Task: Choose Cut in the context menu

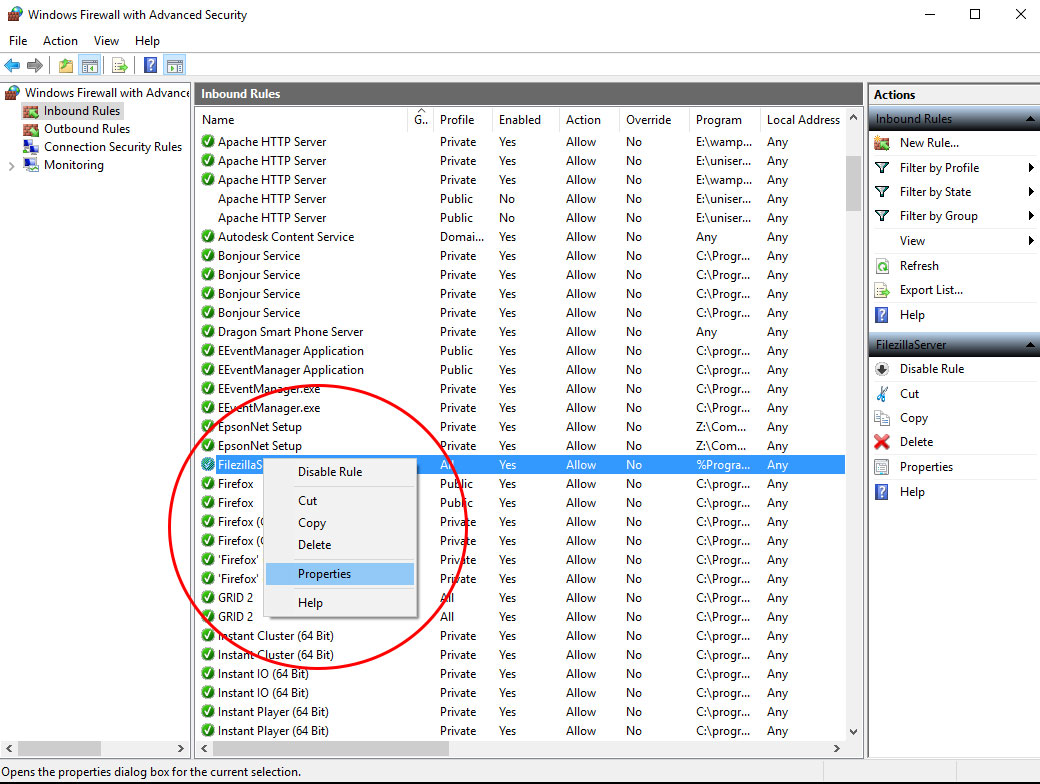Action: click(x=340, y=501)
